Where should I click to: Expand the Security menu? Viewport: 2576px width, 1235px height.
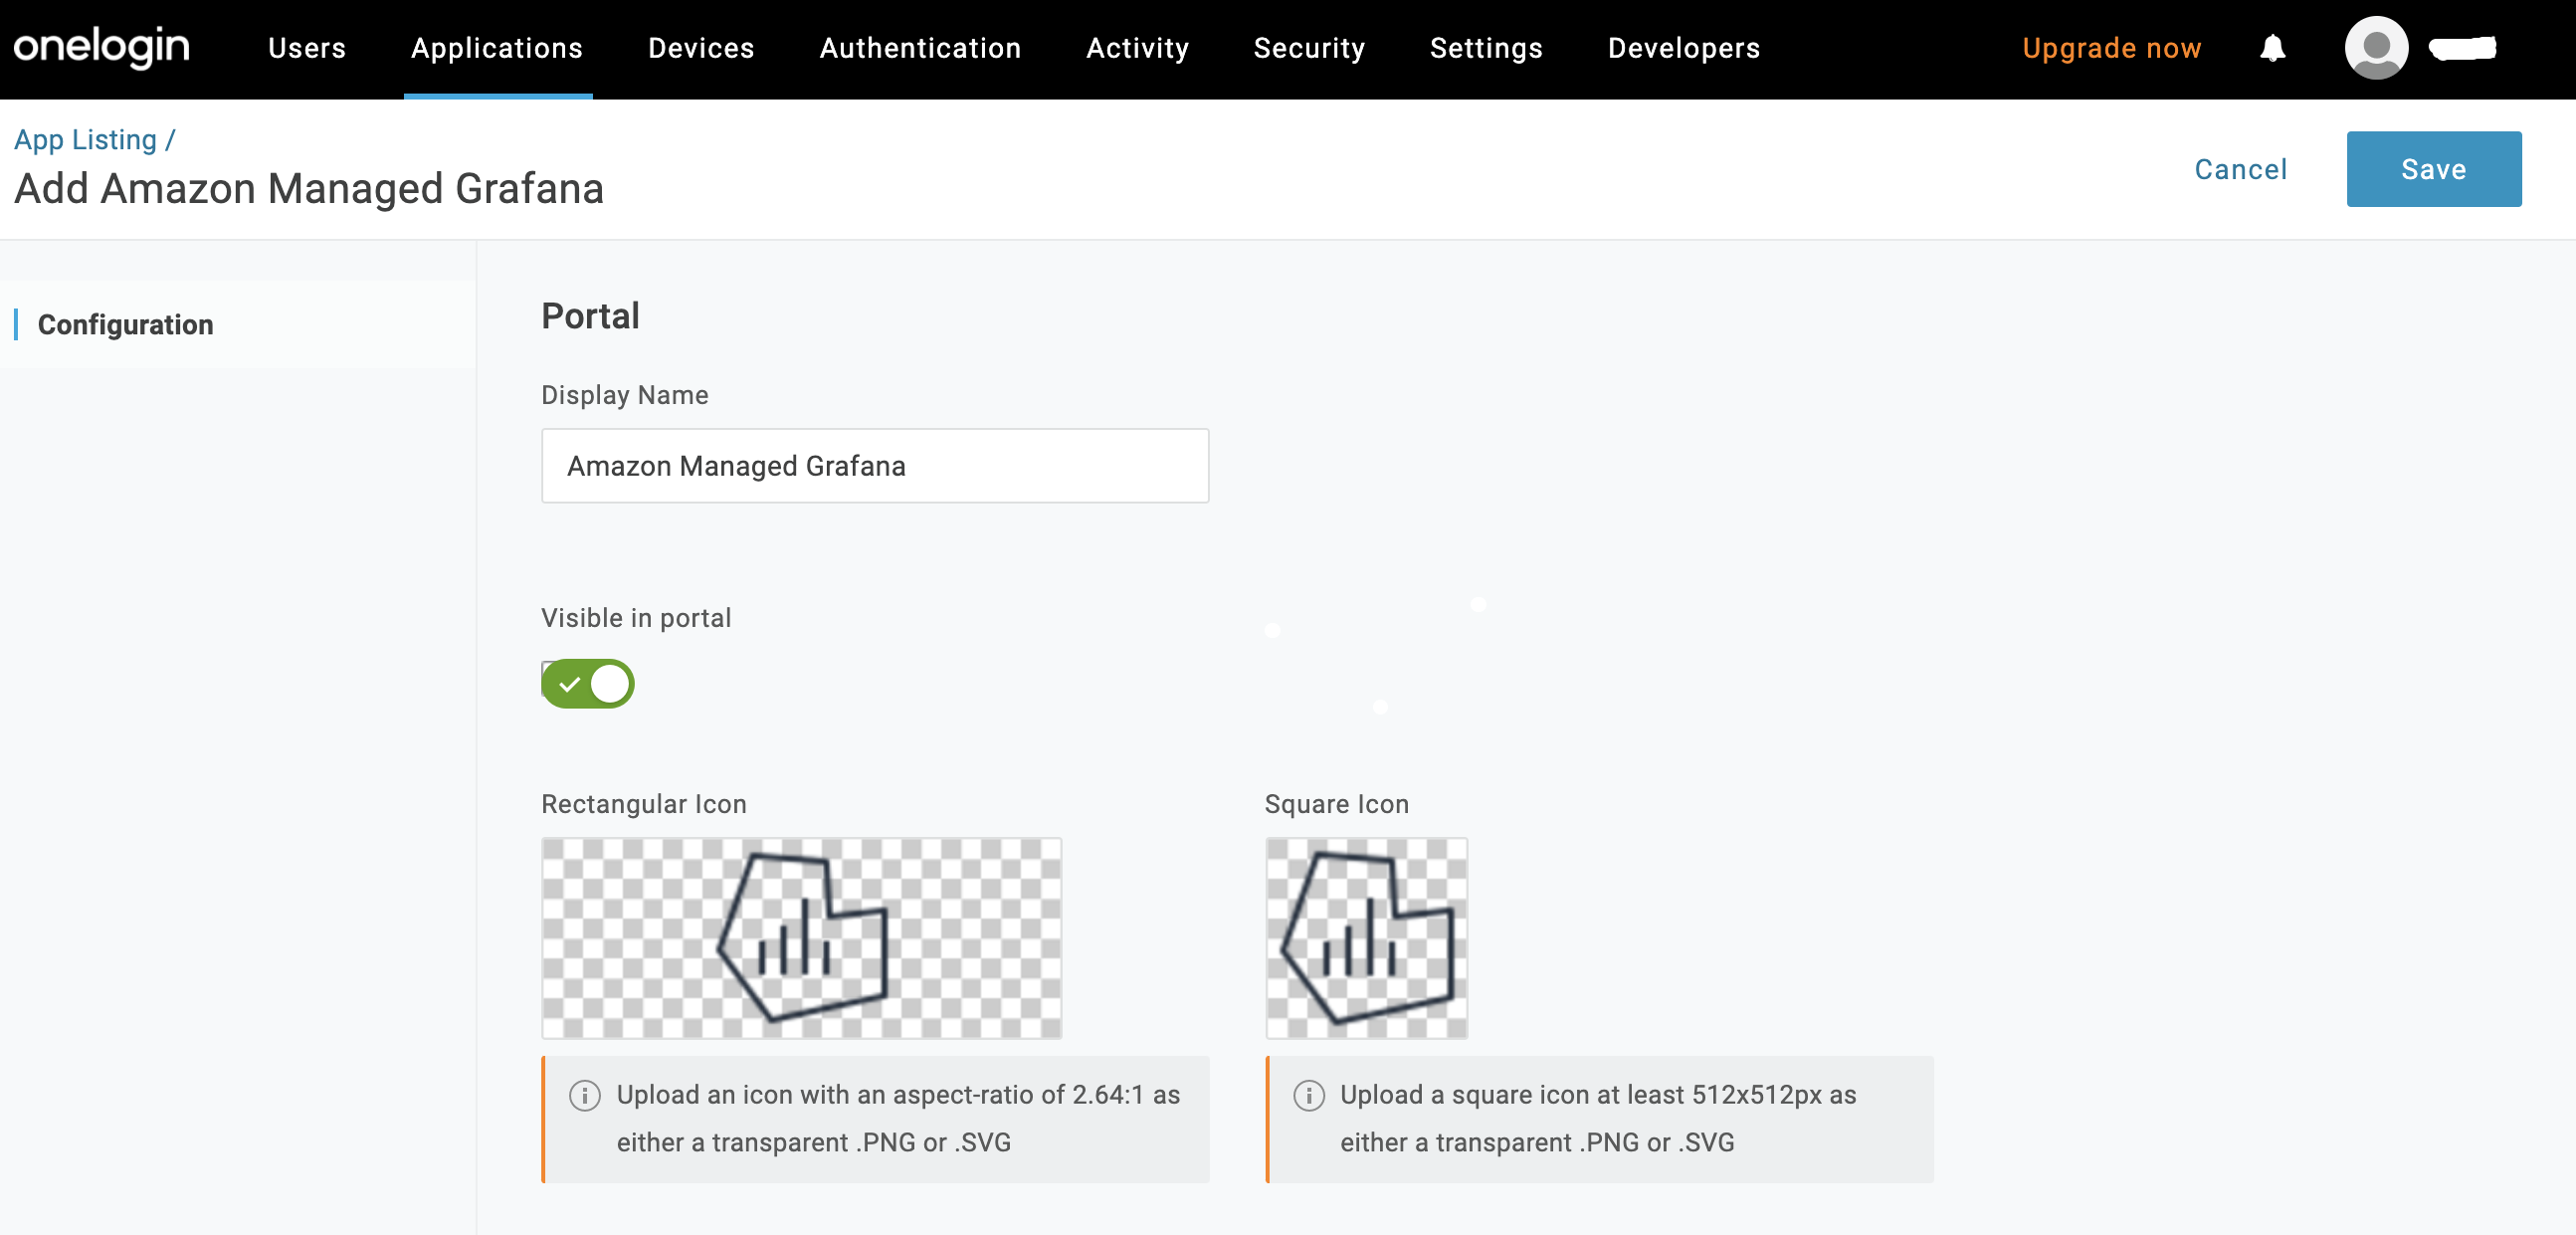tap(1309, 48)
